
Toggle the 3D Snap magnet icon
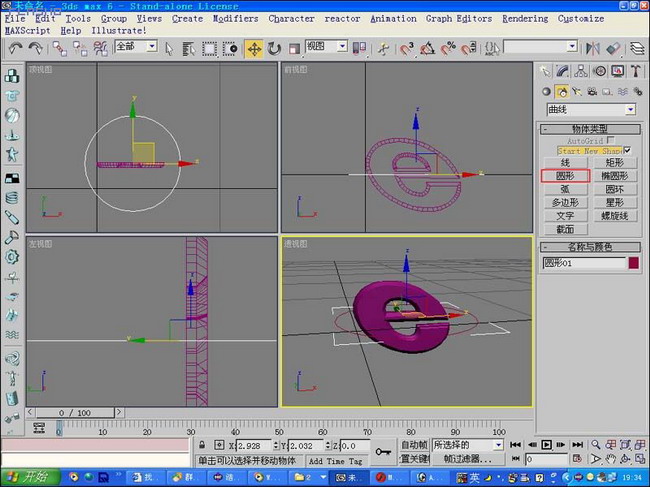[407, 49]
